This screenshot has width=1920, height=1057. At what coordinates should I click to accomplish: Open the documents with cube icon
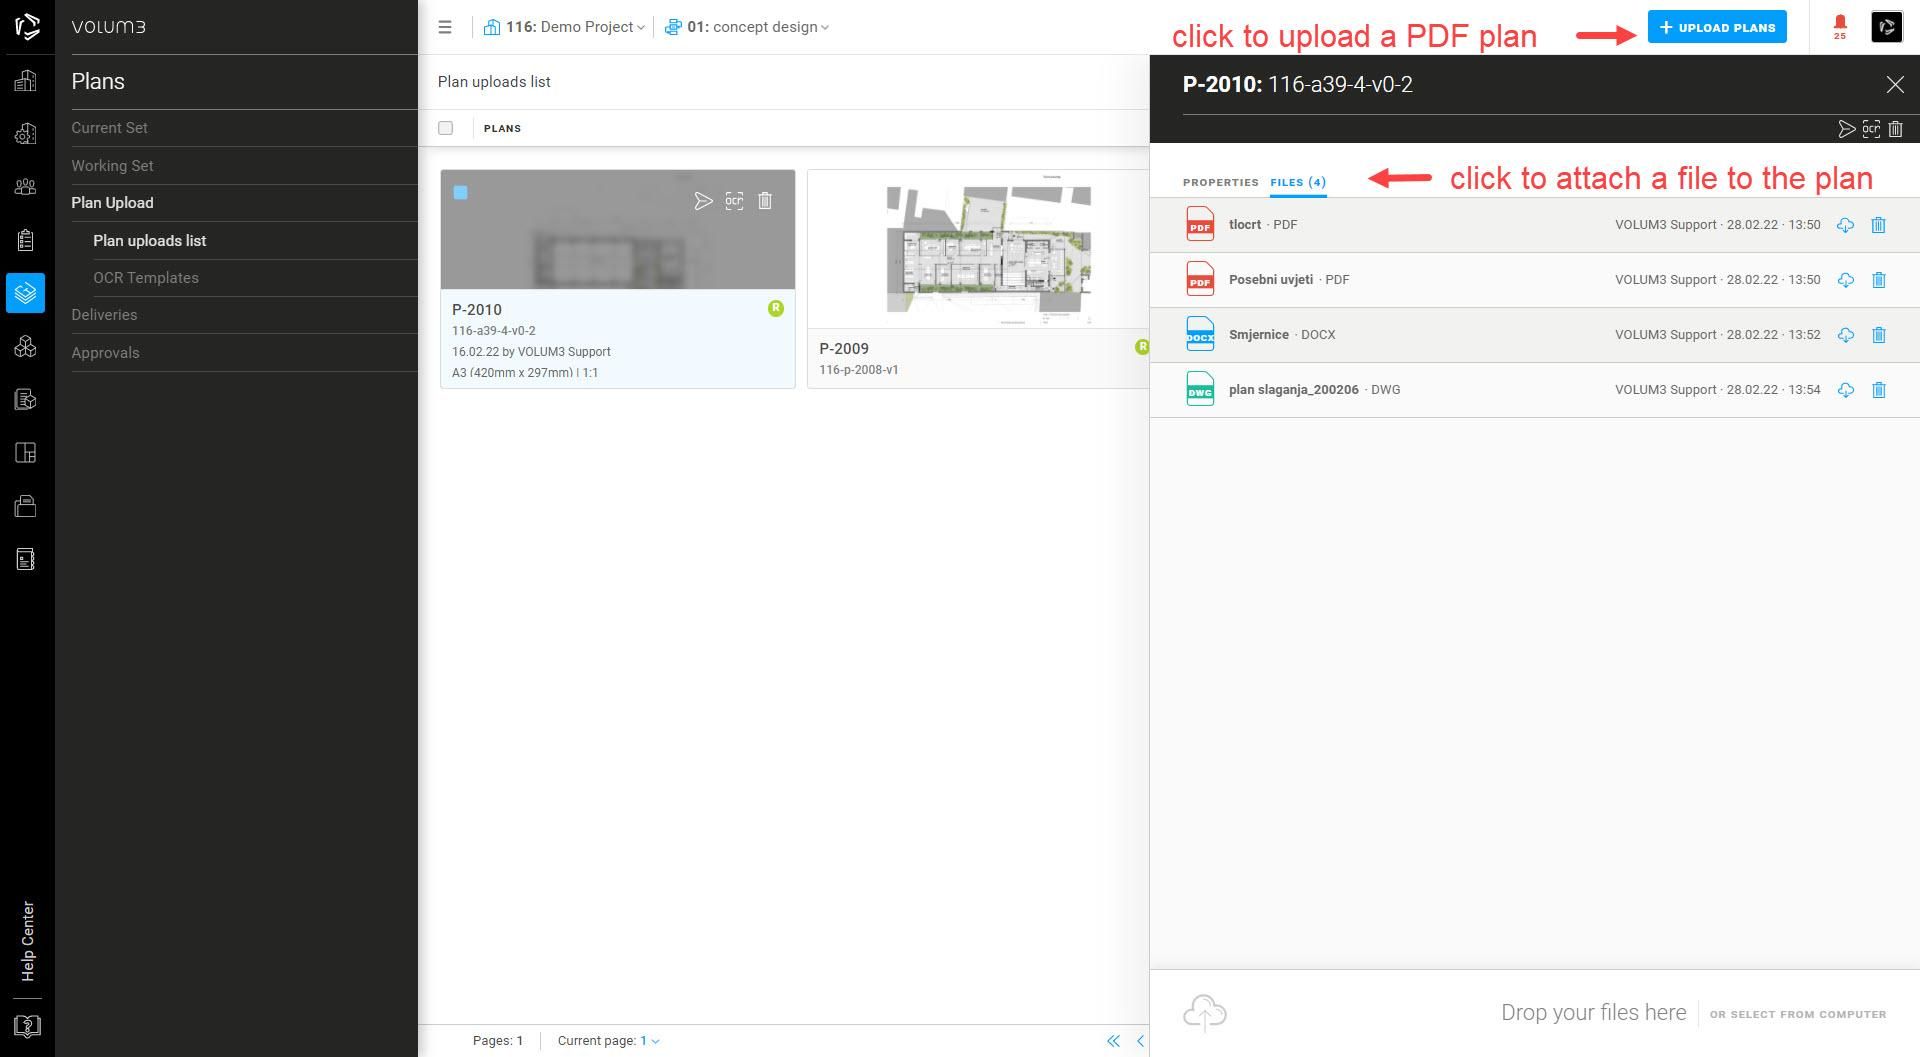point(26,399)
